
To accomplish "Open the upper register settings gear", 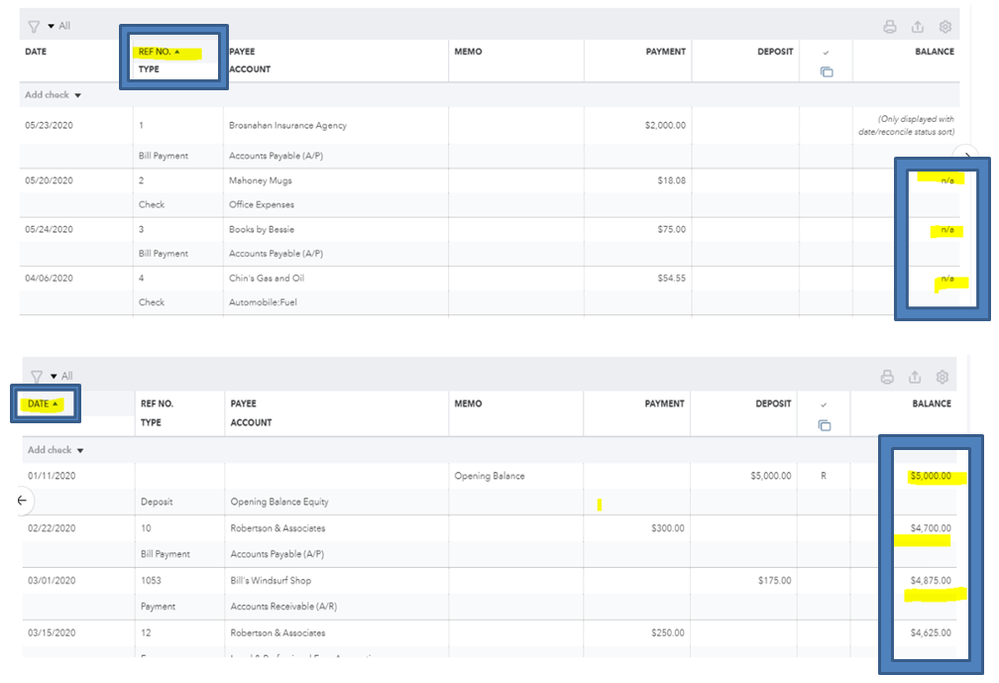I will click(945, 27).
